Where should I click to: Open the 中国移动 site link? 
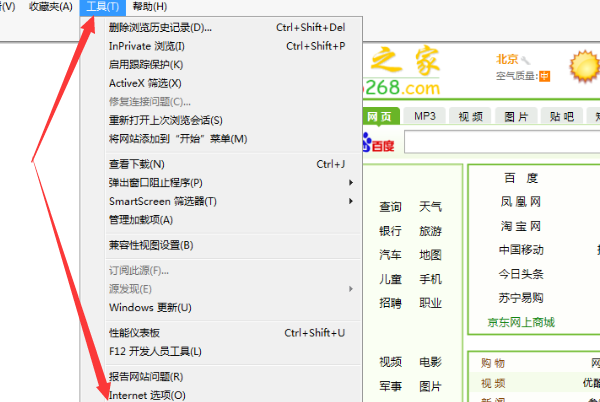coord(521,250)
